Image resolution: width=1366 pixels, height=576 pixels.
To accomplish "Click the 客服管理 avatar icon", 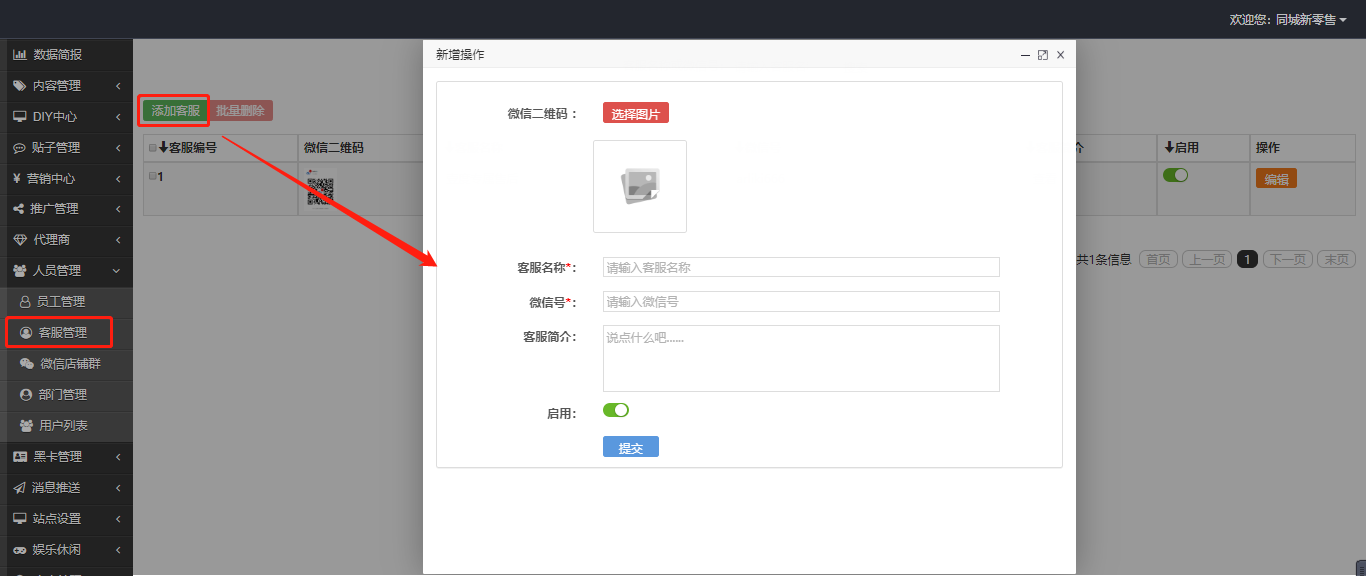I will coord(27,333).
